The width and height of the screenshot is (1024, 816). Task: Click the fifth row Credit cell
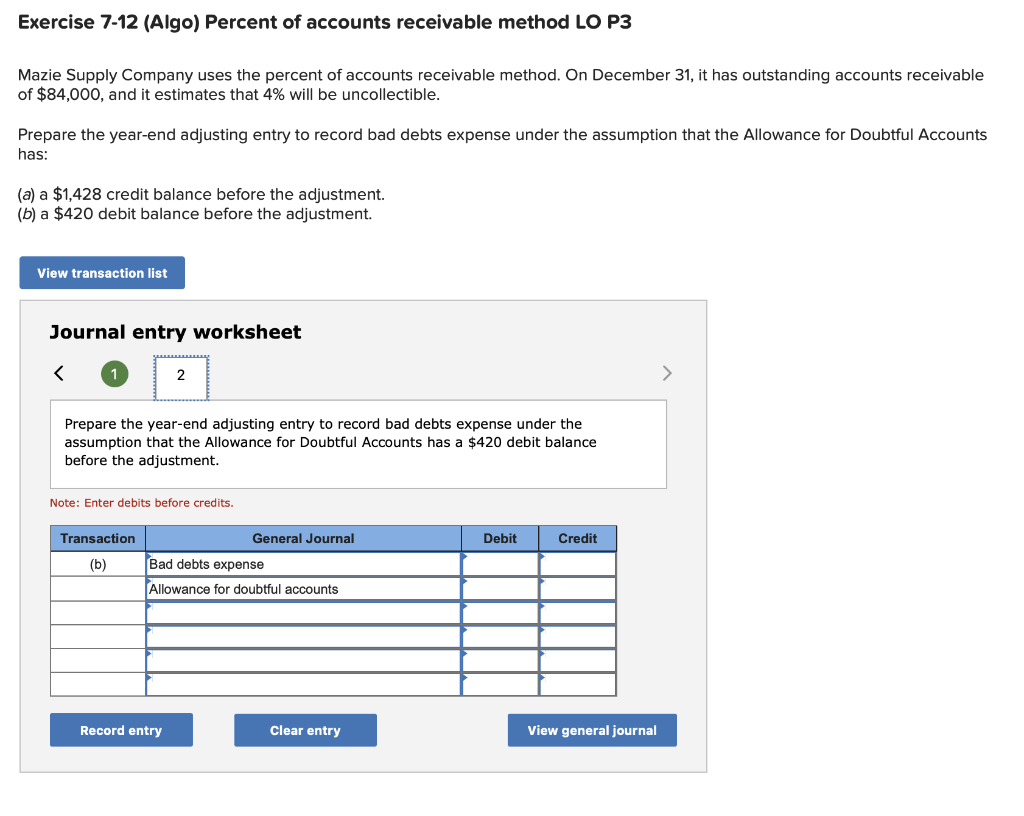(x=578, y=661)
